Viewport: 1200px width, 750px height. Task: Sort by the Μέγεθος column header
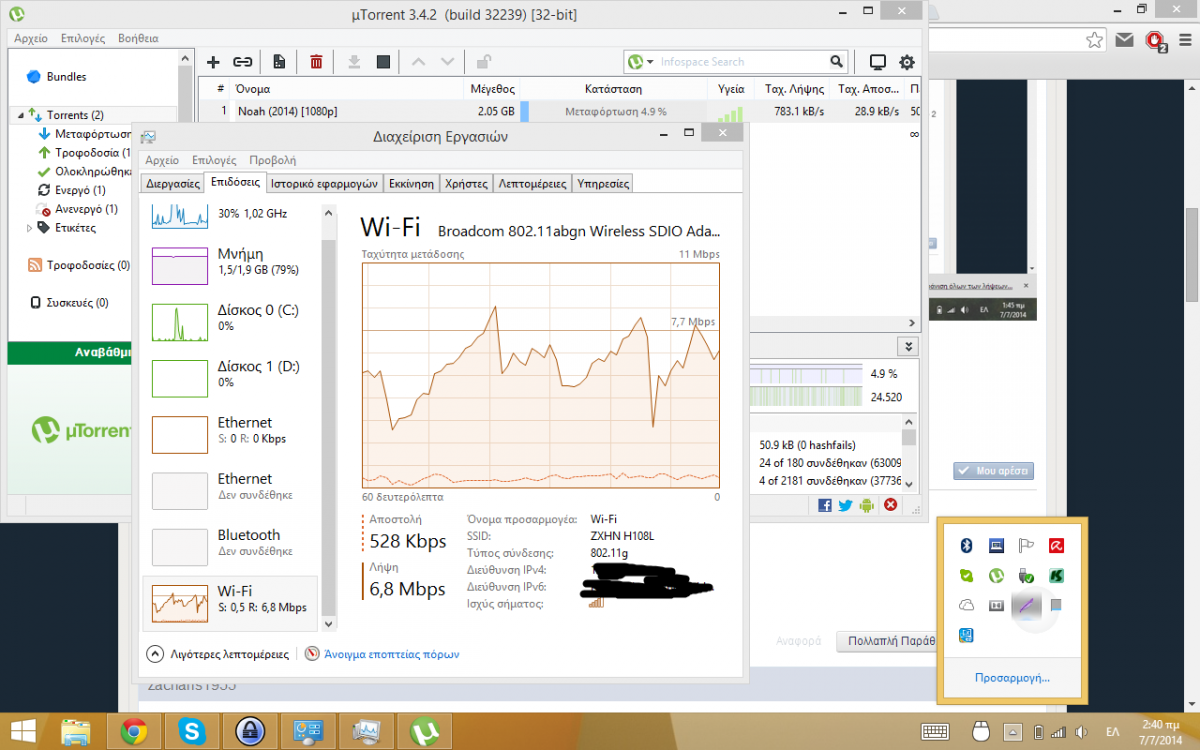click(x=492, y=88)
